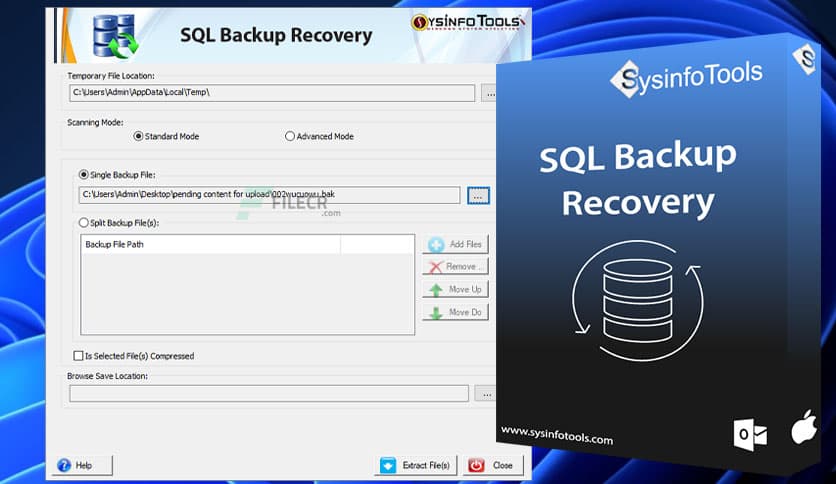Click Move Up button with green arrow
The height and width of the screenshot is (484, 836).
(456, 289)
